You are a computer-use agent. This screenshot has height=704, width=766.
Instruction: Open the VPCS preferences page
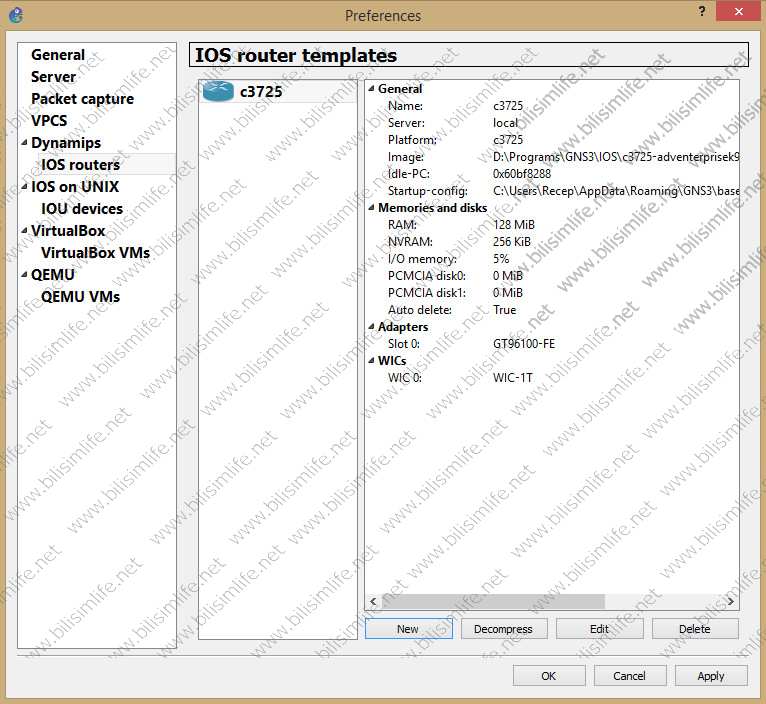(49, 121)
